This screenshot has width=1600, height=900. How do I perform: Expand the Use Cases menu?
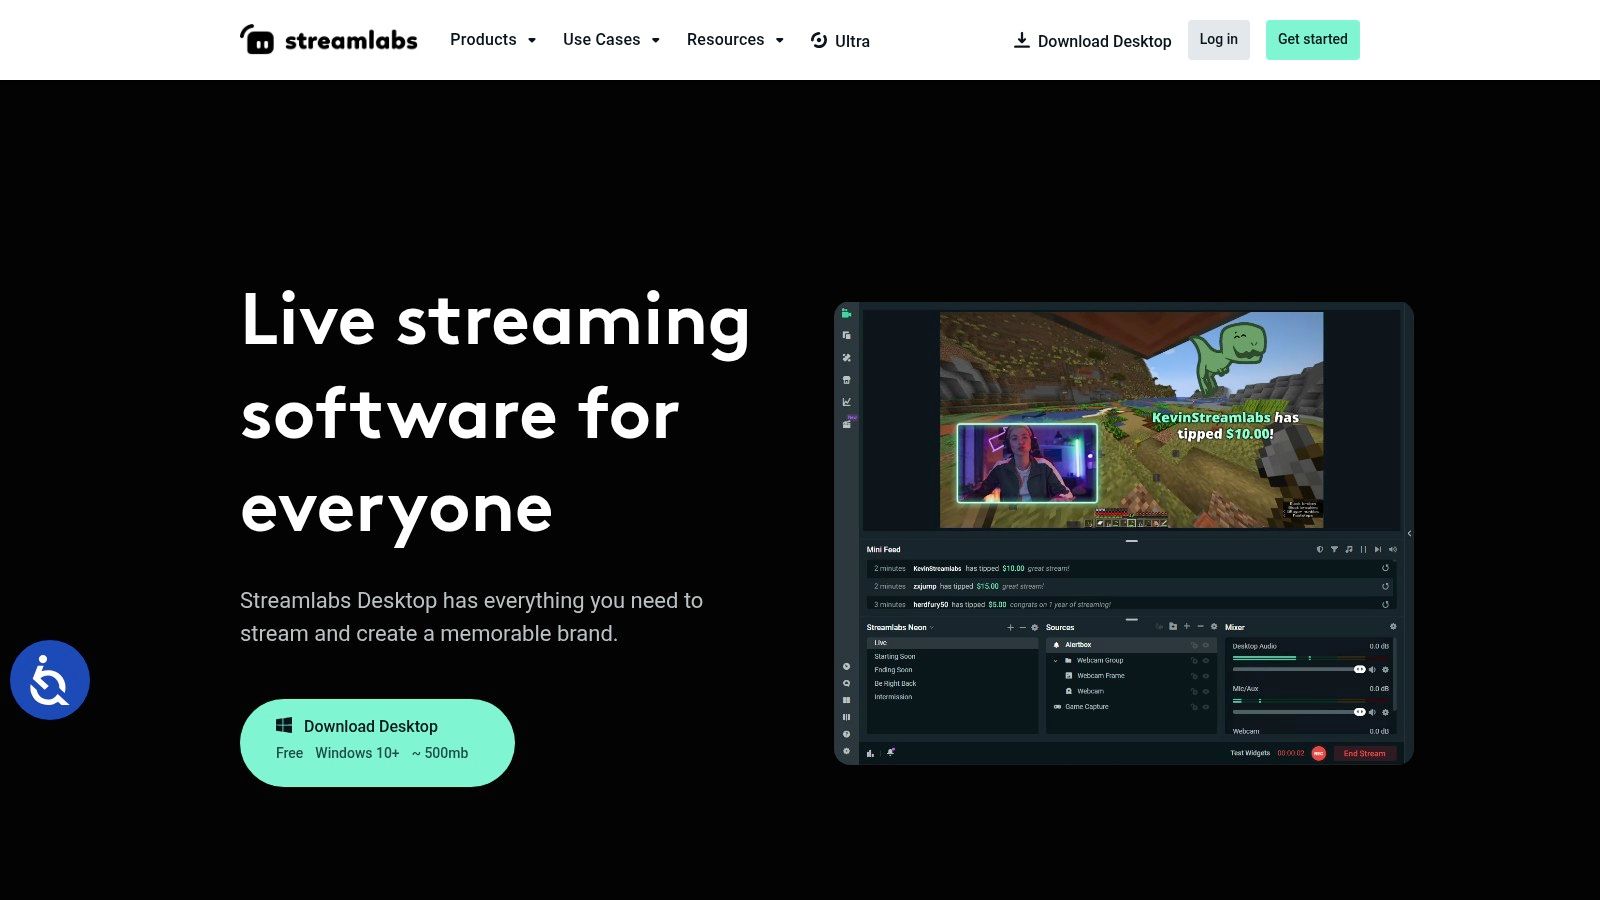click(611, 40)
